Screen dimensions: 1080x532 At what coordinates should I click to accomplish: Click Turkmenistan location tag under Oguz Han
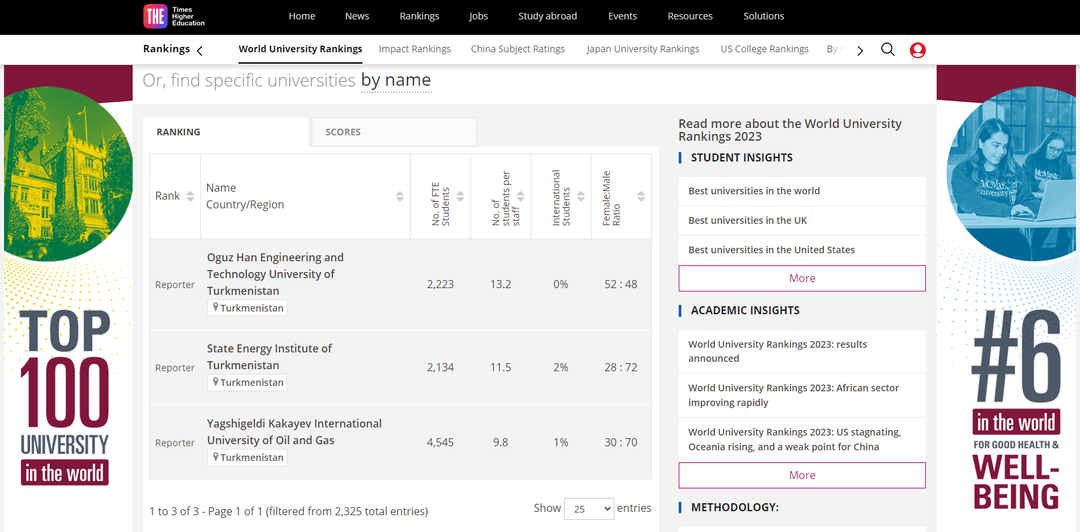pos(247,308)
